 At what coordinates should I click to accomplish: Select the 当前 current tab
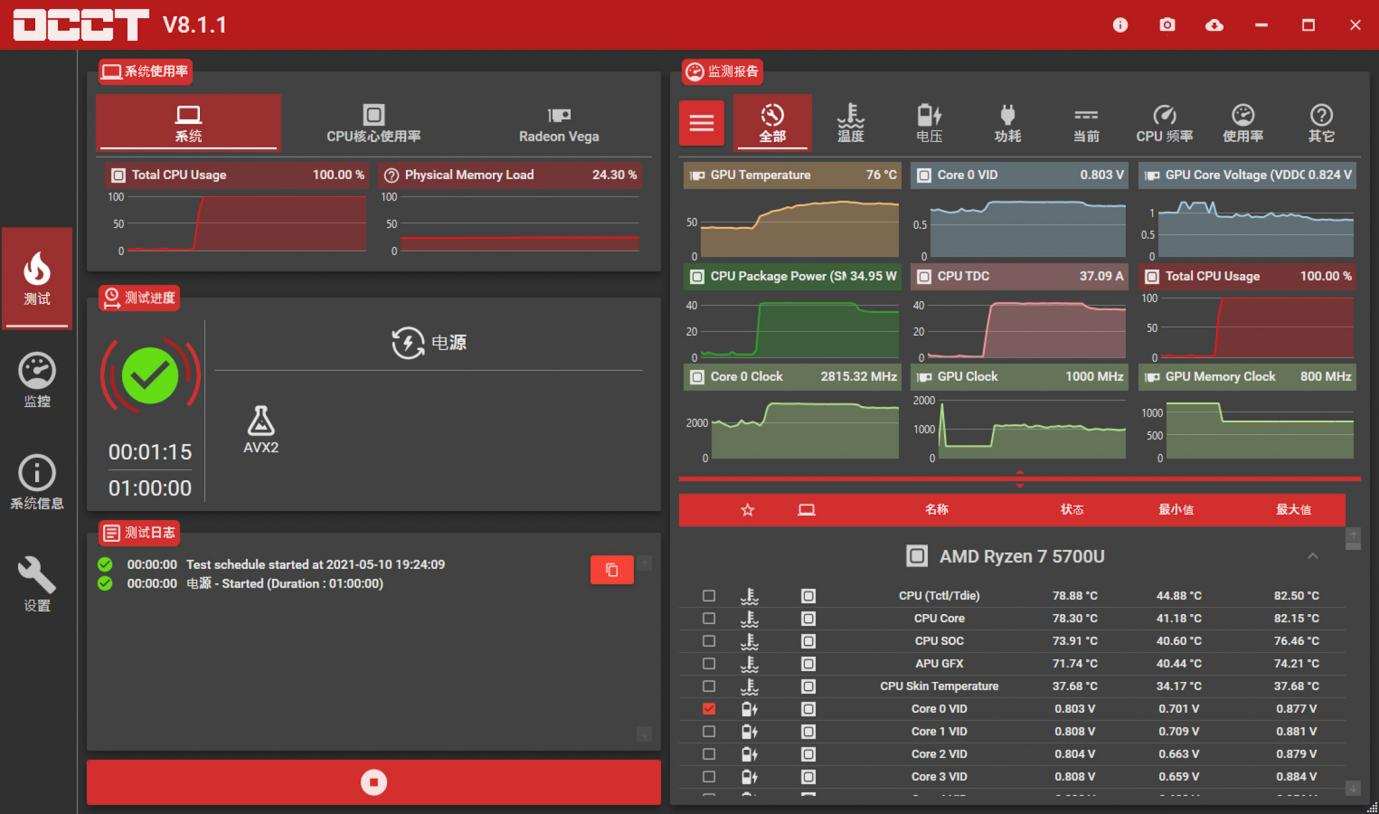(1086, 123)
